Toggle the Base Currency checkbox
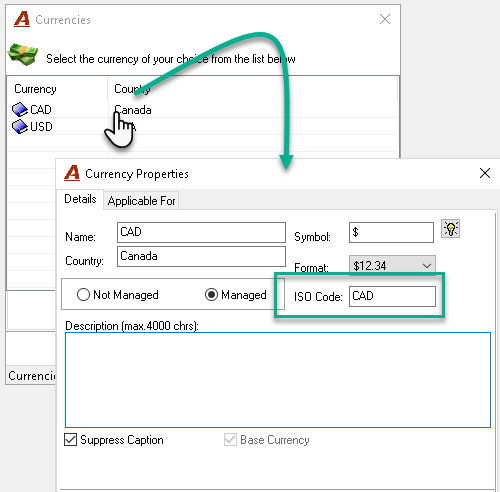The image size is (500, 492). pos(230,440)
